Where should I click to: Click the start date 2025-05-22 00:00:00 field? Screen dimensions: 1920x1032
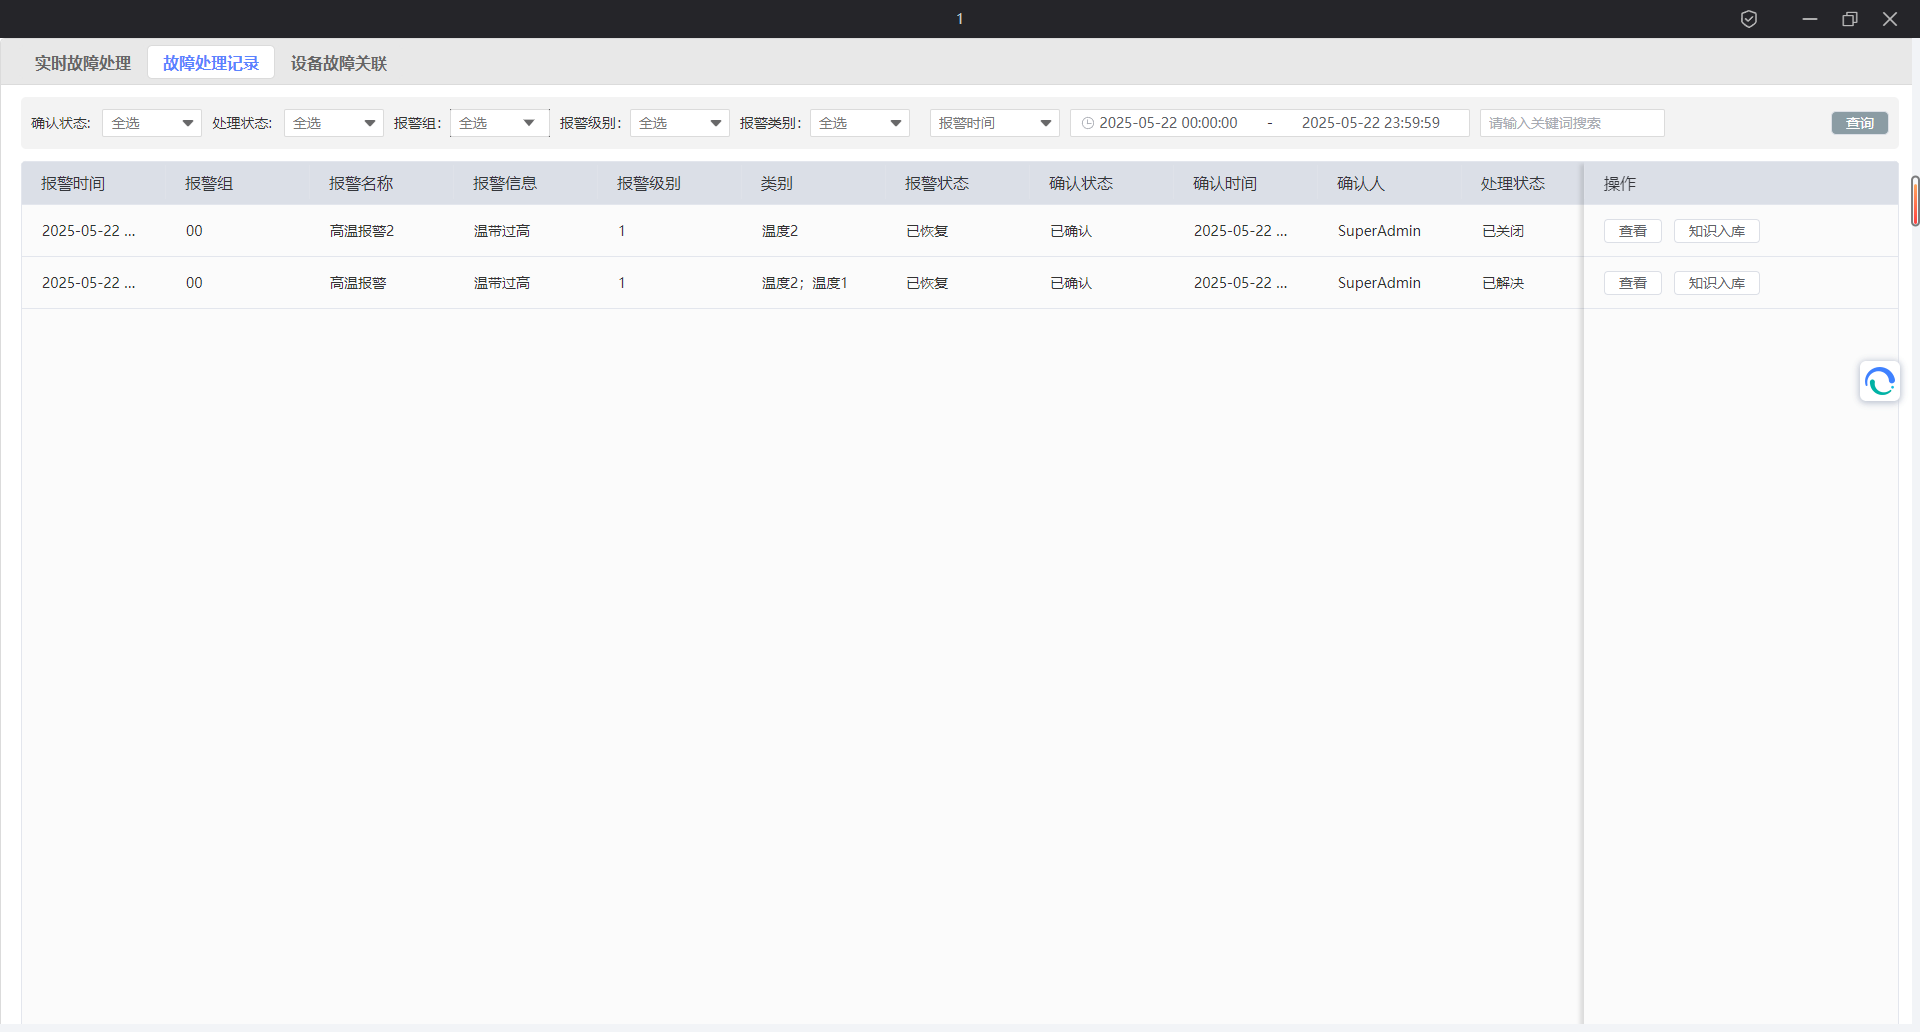point(1168,123)
